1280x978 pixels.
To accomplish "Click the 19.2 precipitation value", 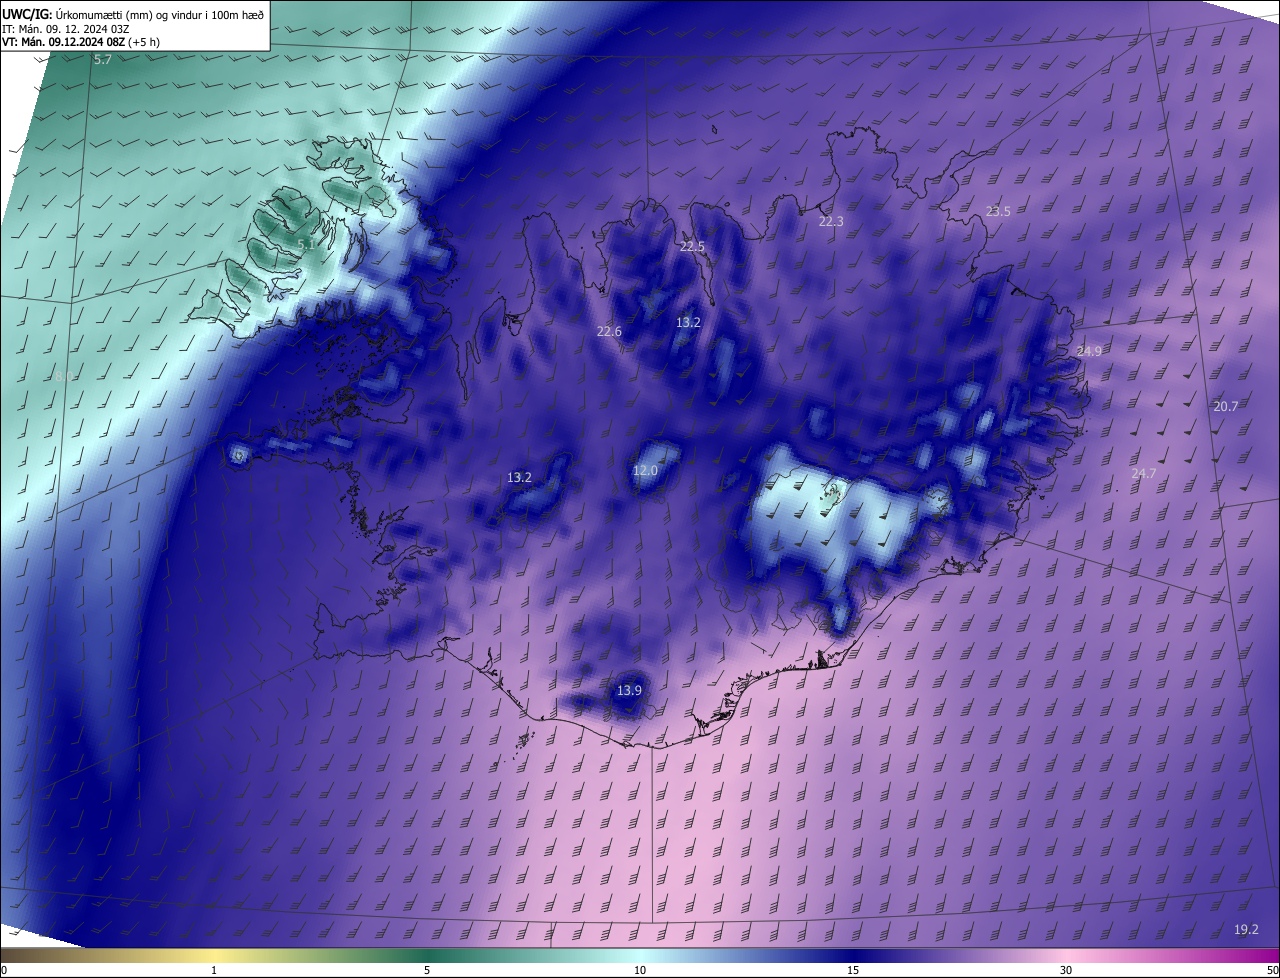I will [1246, 930].
